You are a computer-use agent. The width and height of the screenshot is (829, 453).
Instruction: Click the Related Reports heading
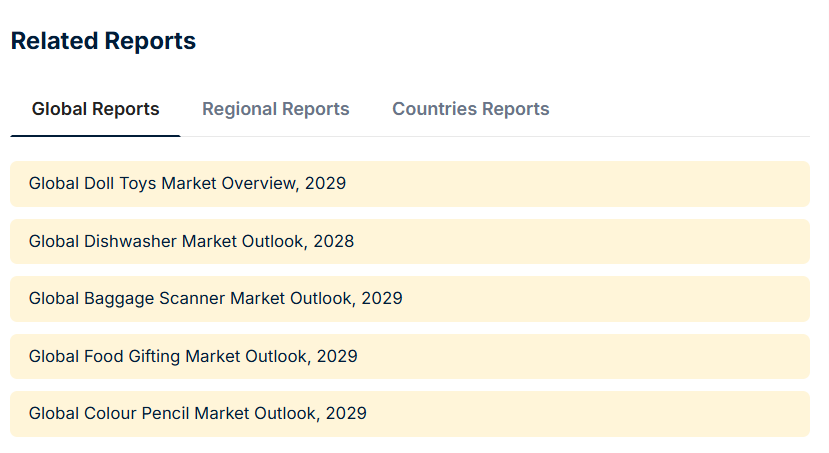pos(103,41)
